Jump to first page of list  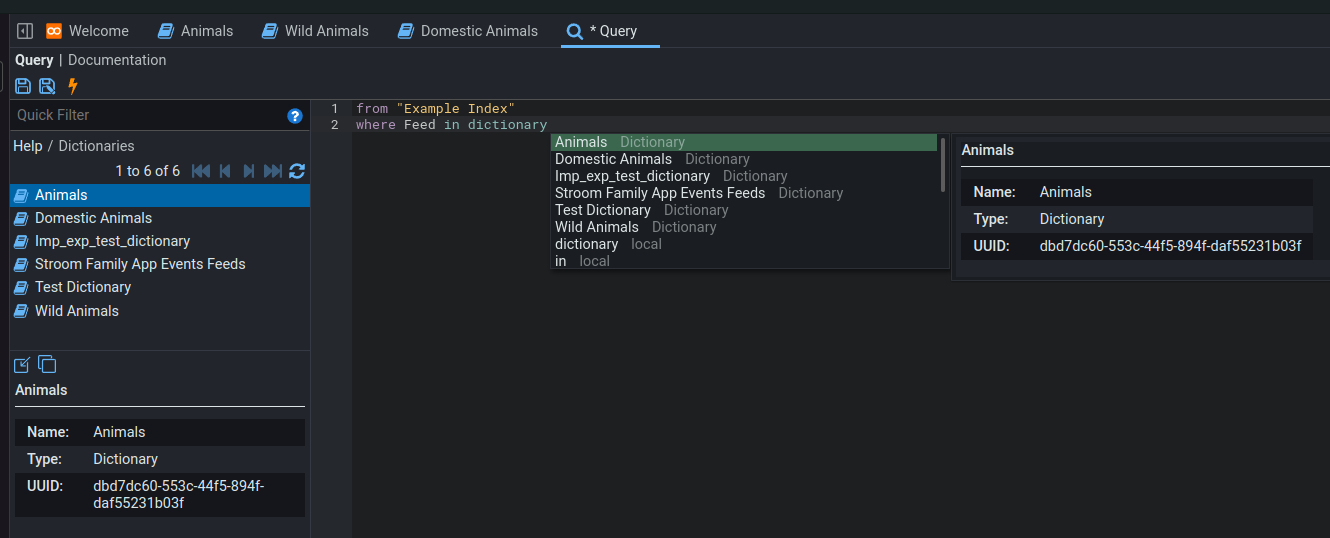coord(201,171)
